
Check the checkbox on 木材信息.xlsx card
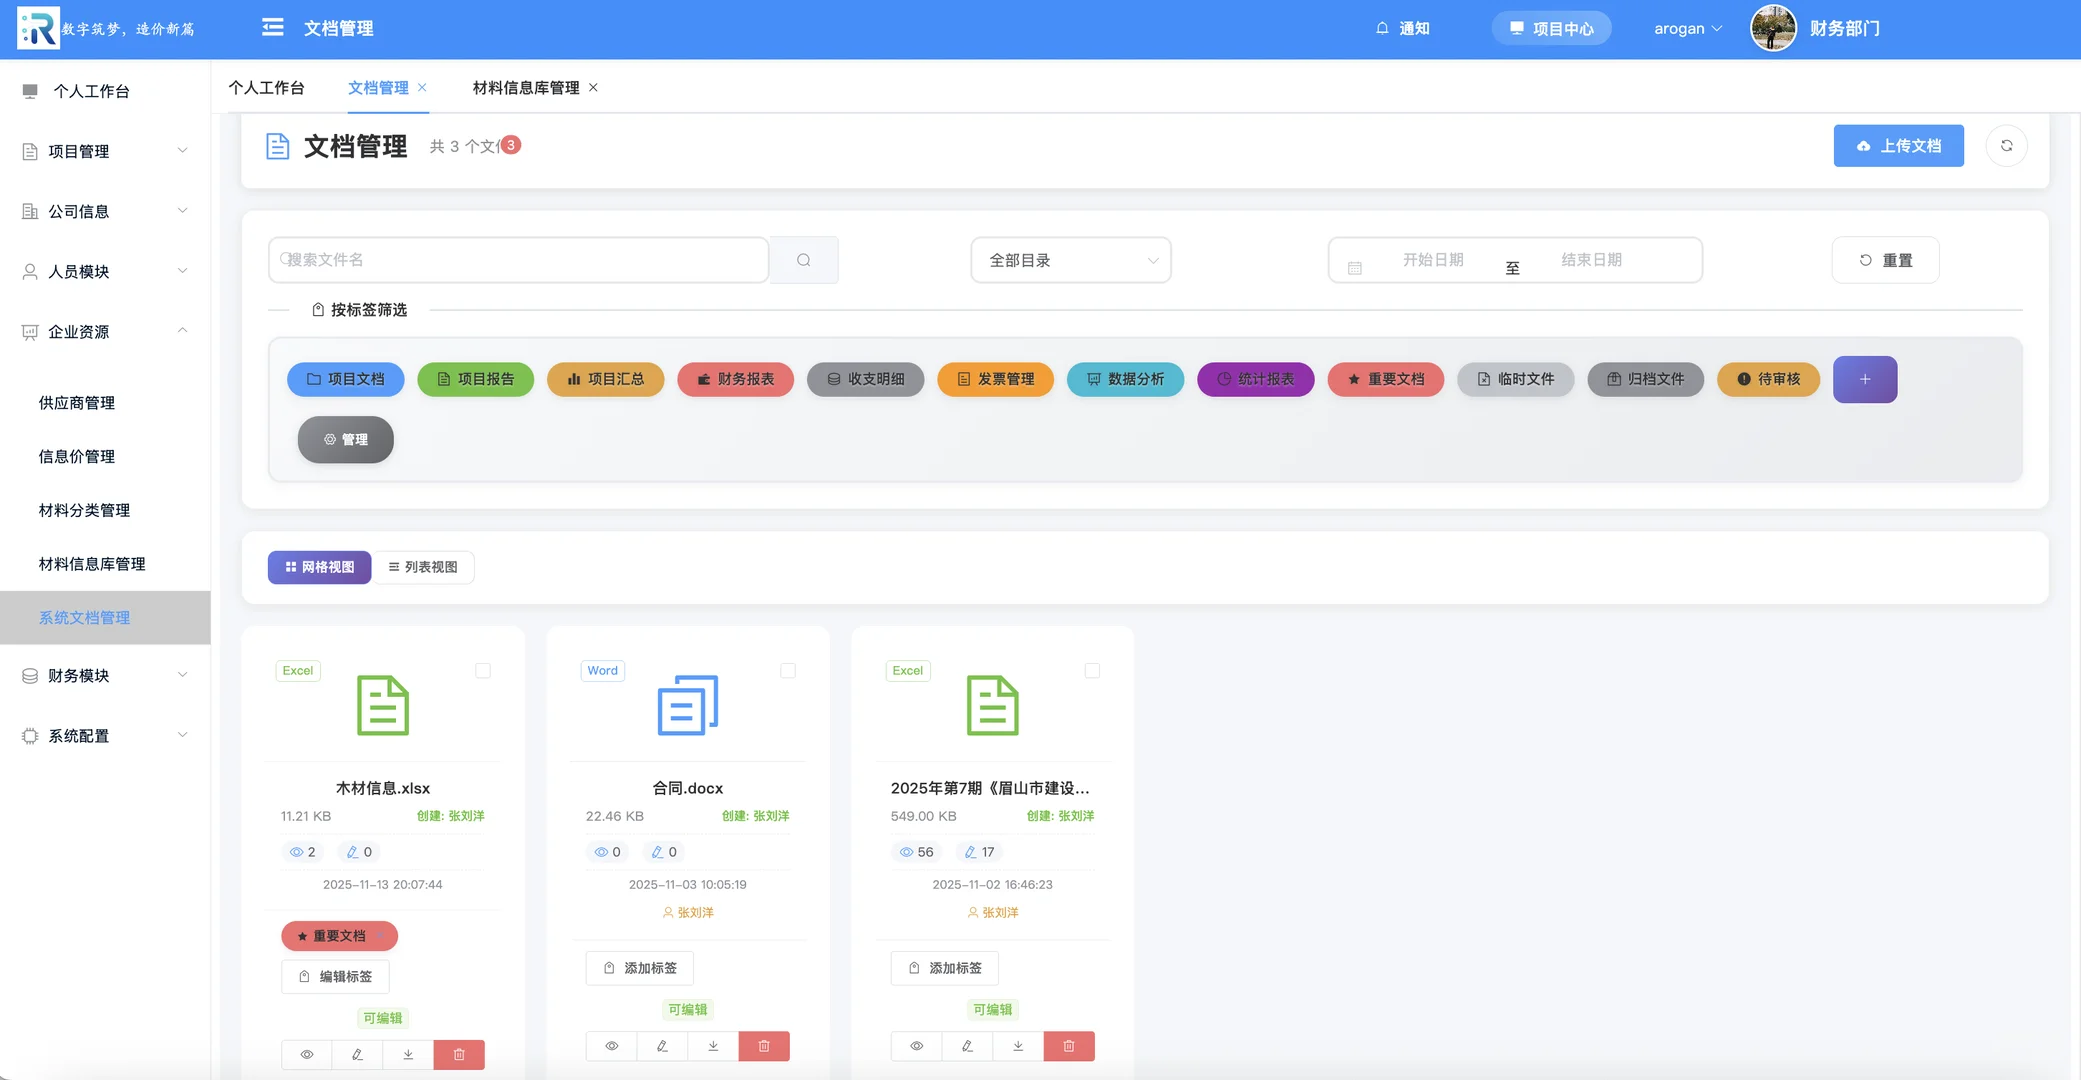pos(483,671)
